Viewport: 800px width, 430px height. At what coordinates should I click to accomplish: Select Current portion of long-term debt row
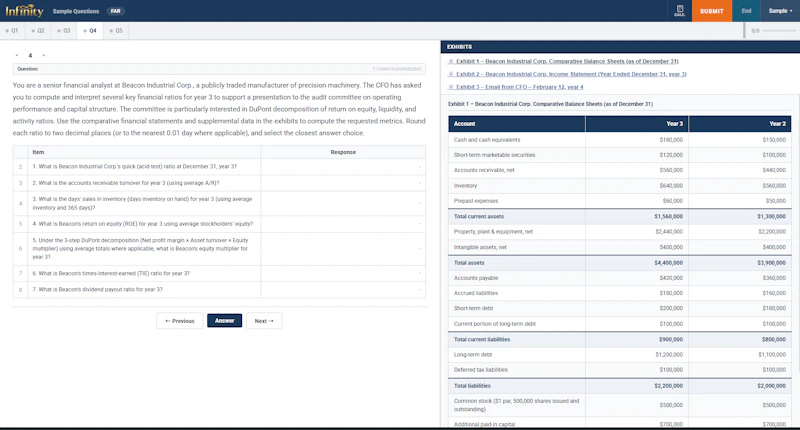[x=620, y=324]
